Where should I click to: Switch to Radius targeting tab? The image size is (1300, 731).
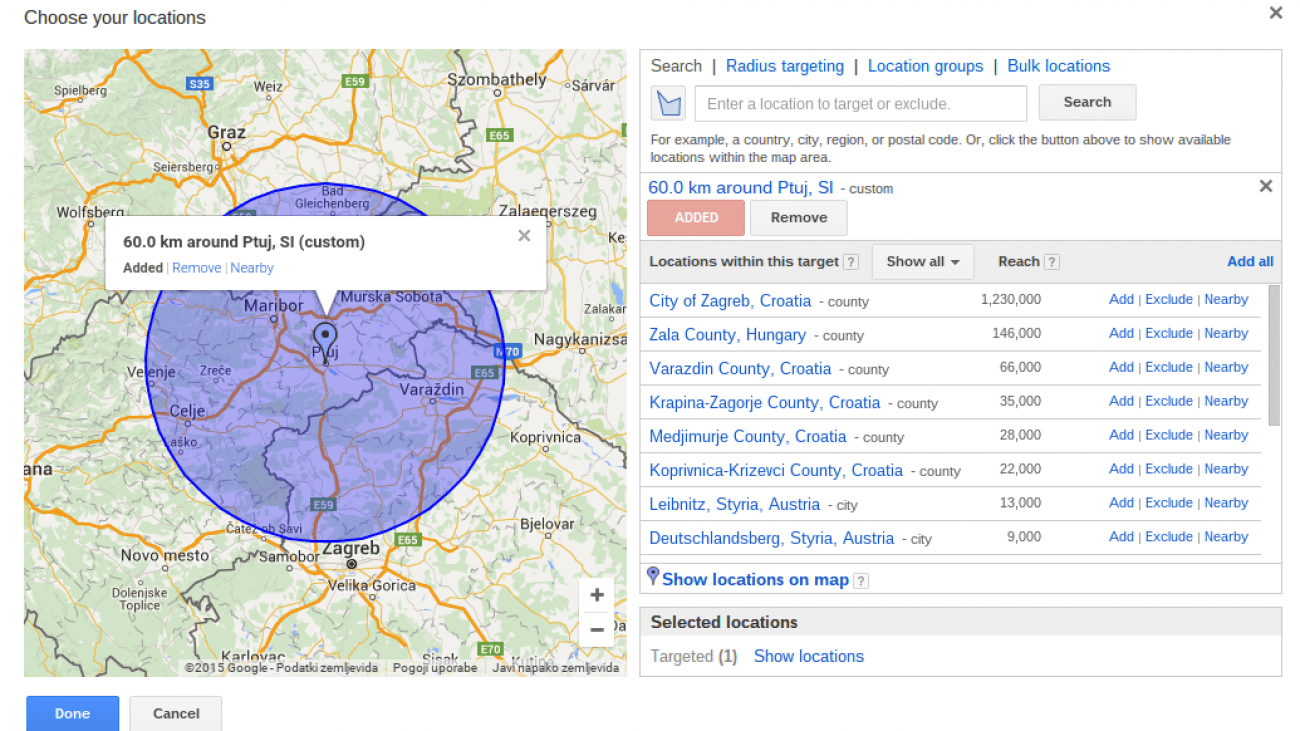[x=784, y=66]
